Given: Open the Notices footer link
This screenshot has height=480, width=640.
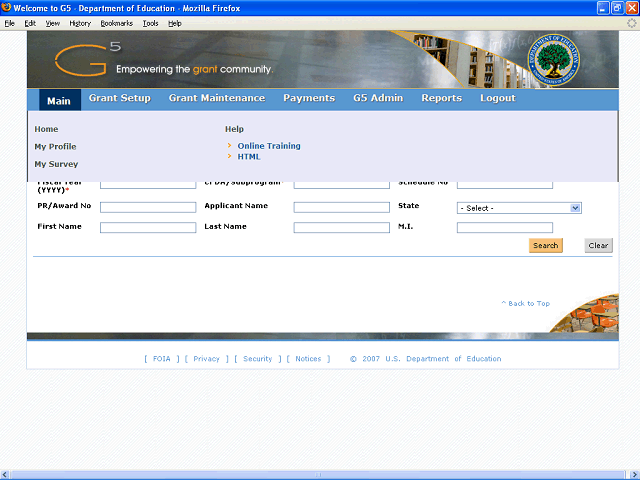Looking at the screenshot, I should tap(308, 359).
